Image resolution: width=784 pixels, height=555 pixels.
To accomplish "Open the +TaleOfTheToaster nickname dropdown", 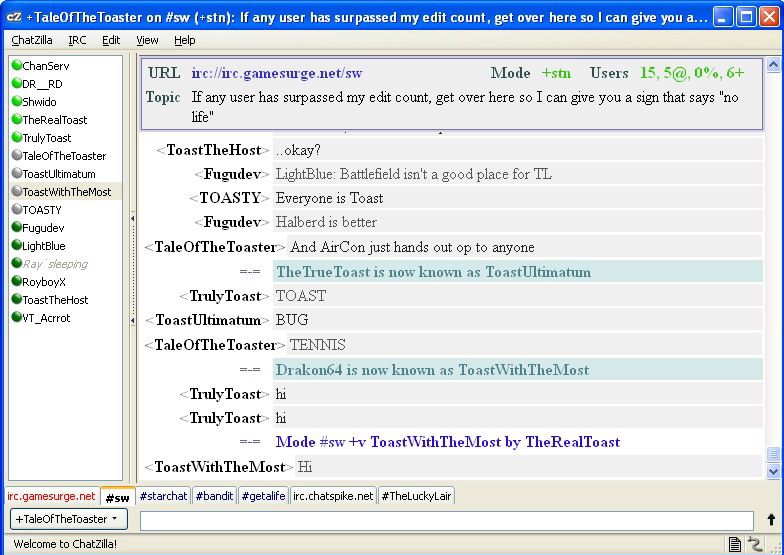I will click(67, 519).
